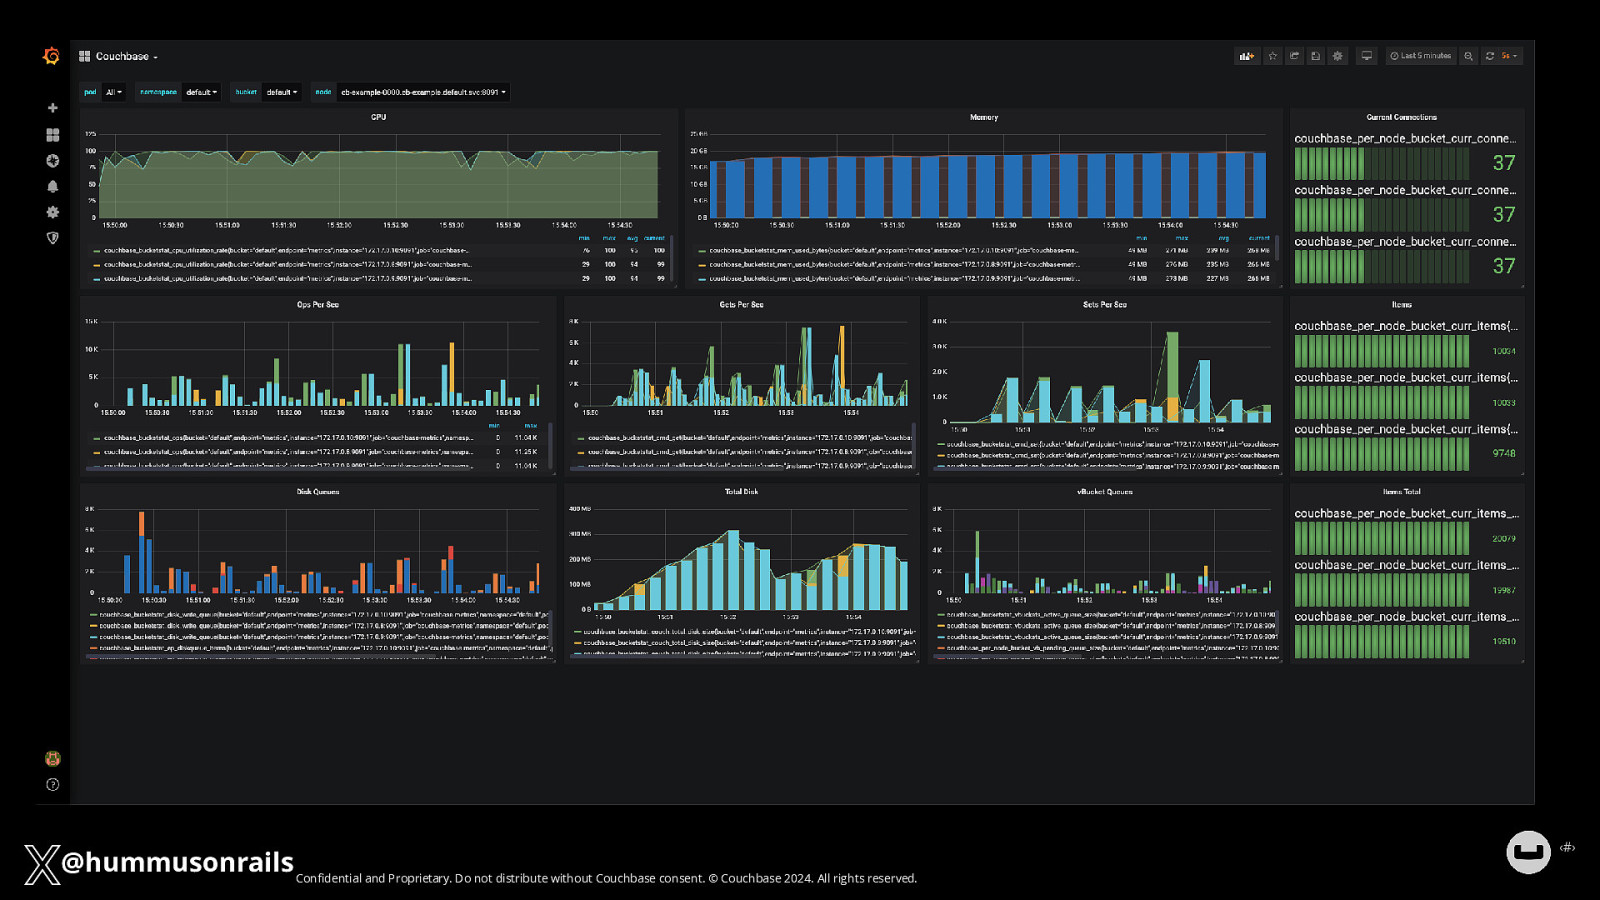Open the Server Admin shield icon
The height and width of the screenshot is (900, 1600).
(53, 238)
